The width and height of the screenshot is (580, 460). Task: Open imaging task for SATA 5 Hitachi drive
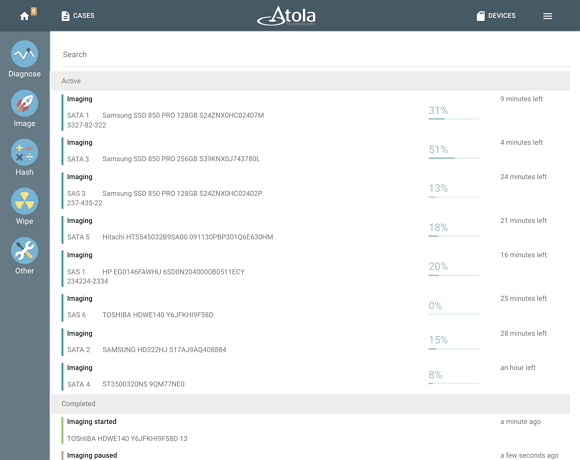(315, 229)
